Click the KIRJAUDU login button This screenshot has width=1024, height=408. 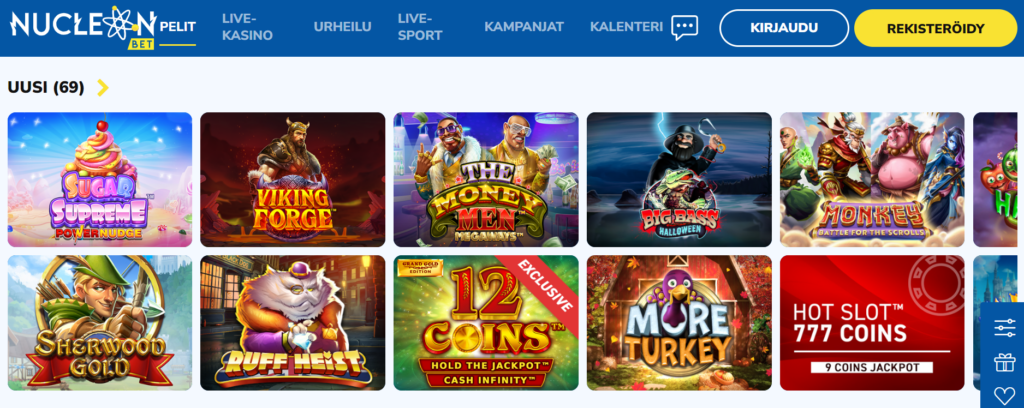point(784,28)
